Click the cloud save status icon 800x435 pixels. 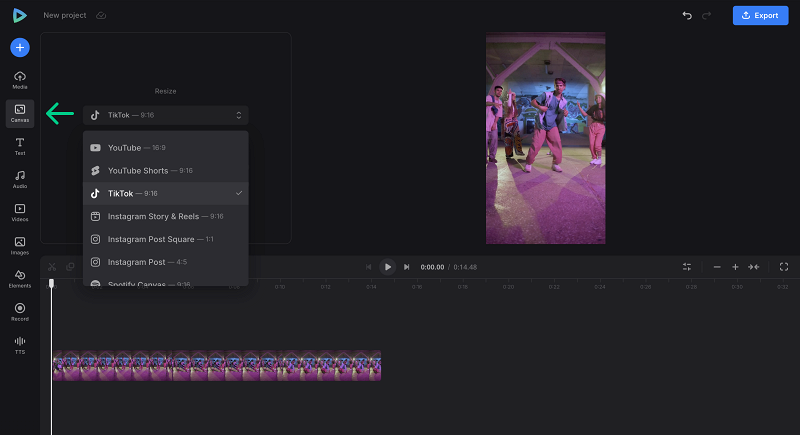coord(101,15)
